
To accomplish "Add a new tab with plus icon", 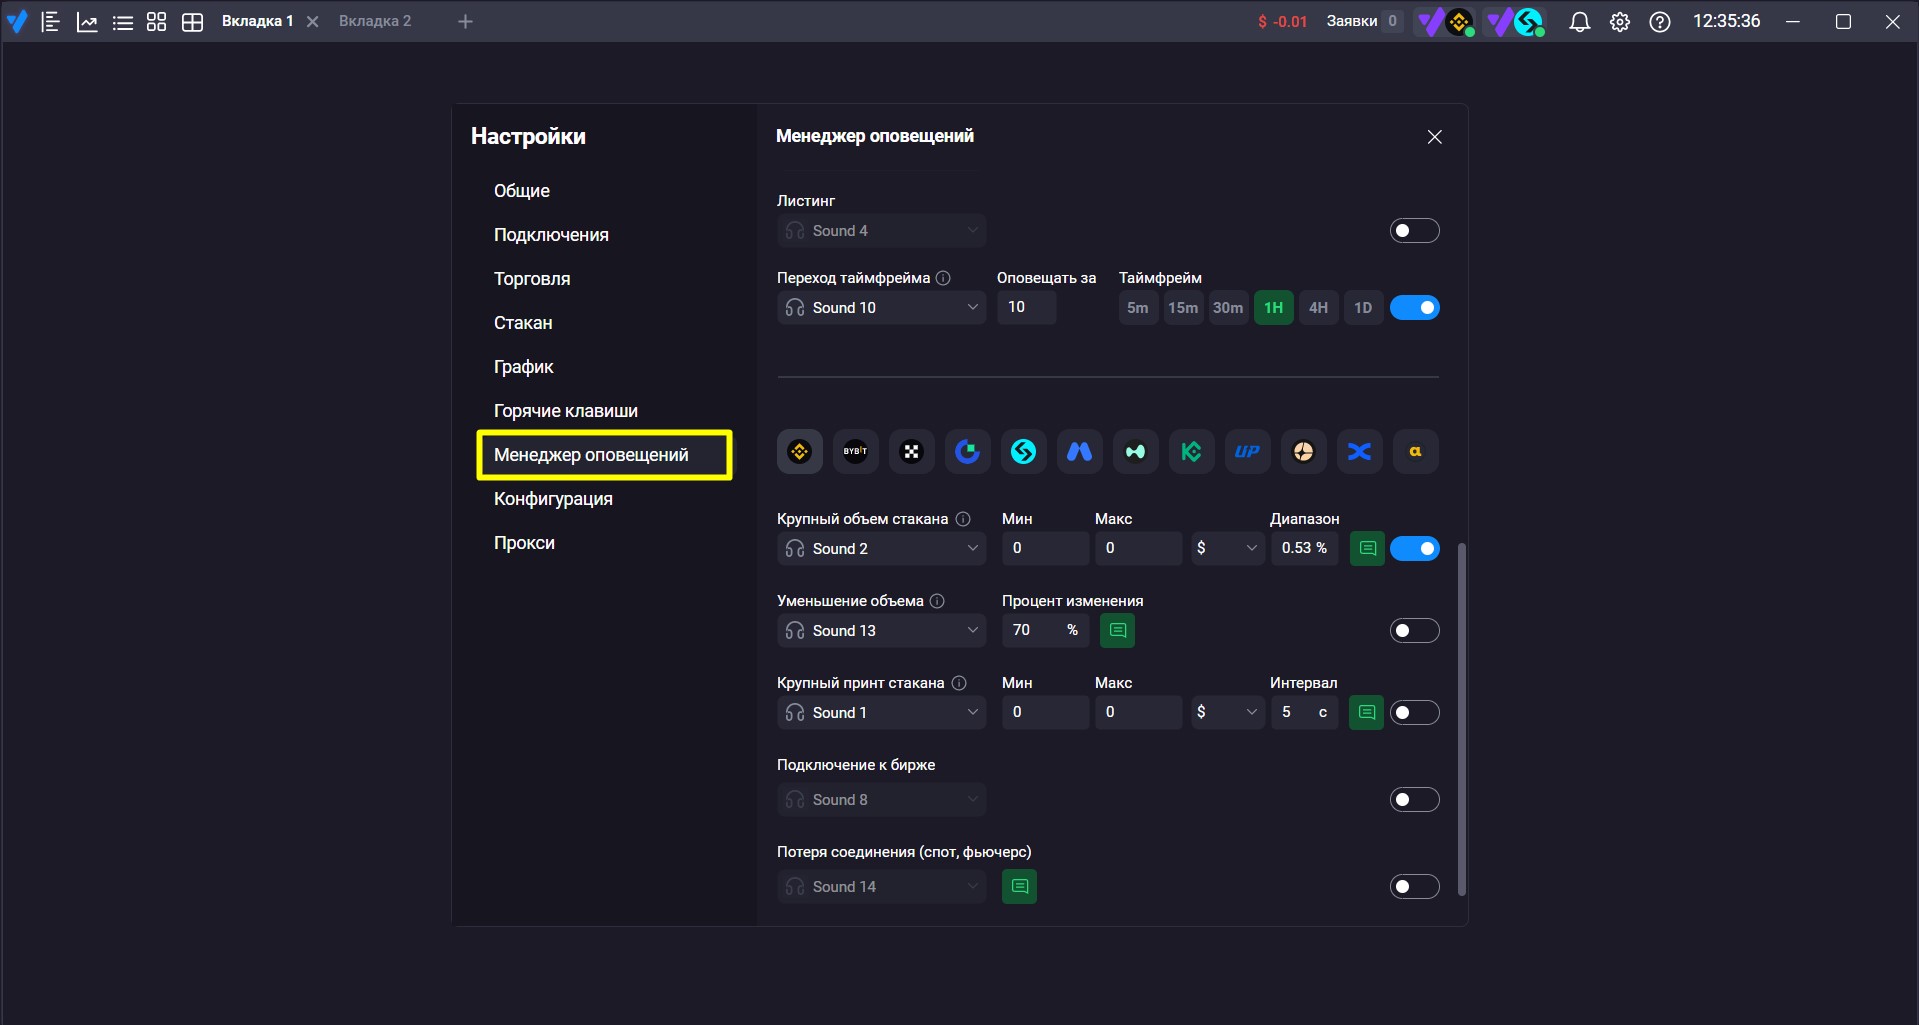I will (x=465, y=21).
